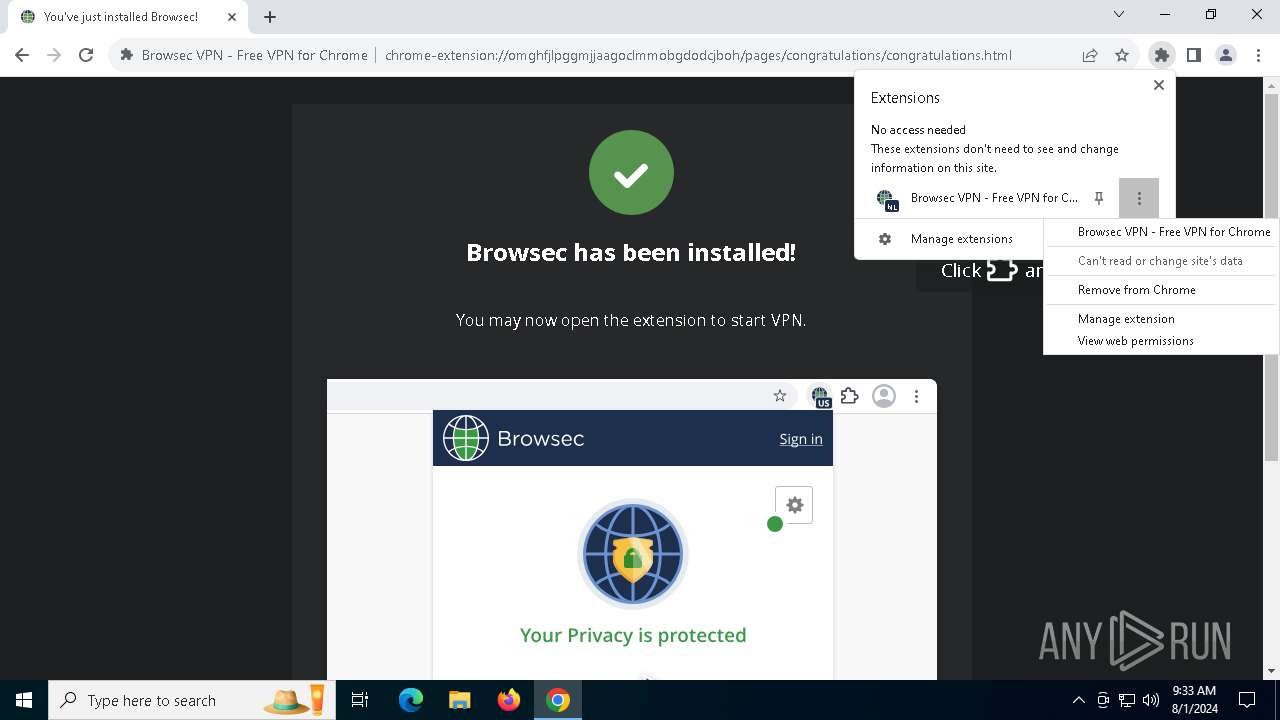Open the clock showing 9:33 AM

[1194, 700]
